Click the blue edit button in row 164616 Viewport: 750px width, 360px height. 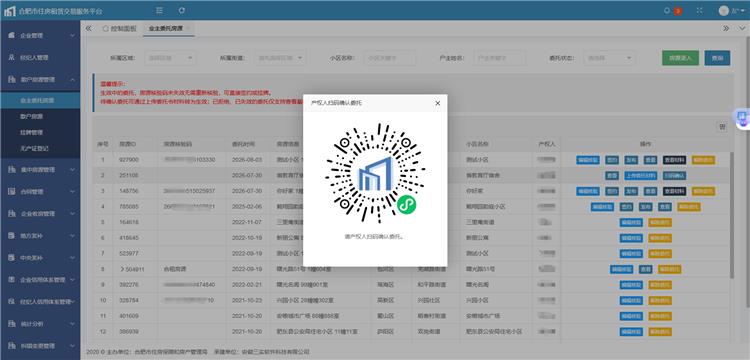(631, 222)
